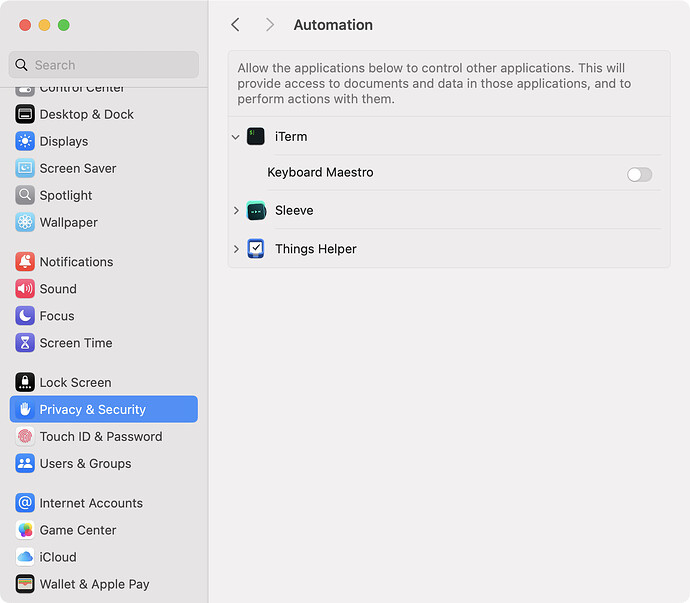
Task: Click the Automation page title
Action: coord(333,25)
